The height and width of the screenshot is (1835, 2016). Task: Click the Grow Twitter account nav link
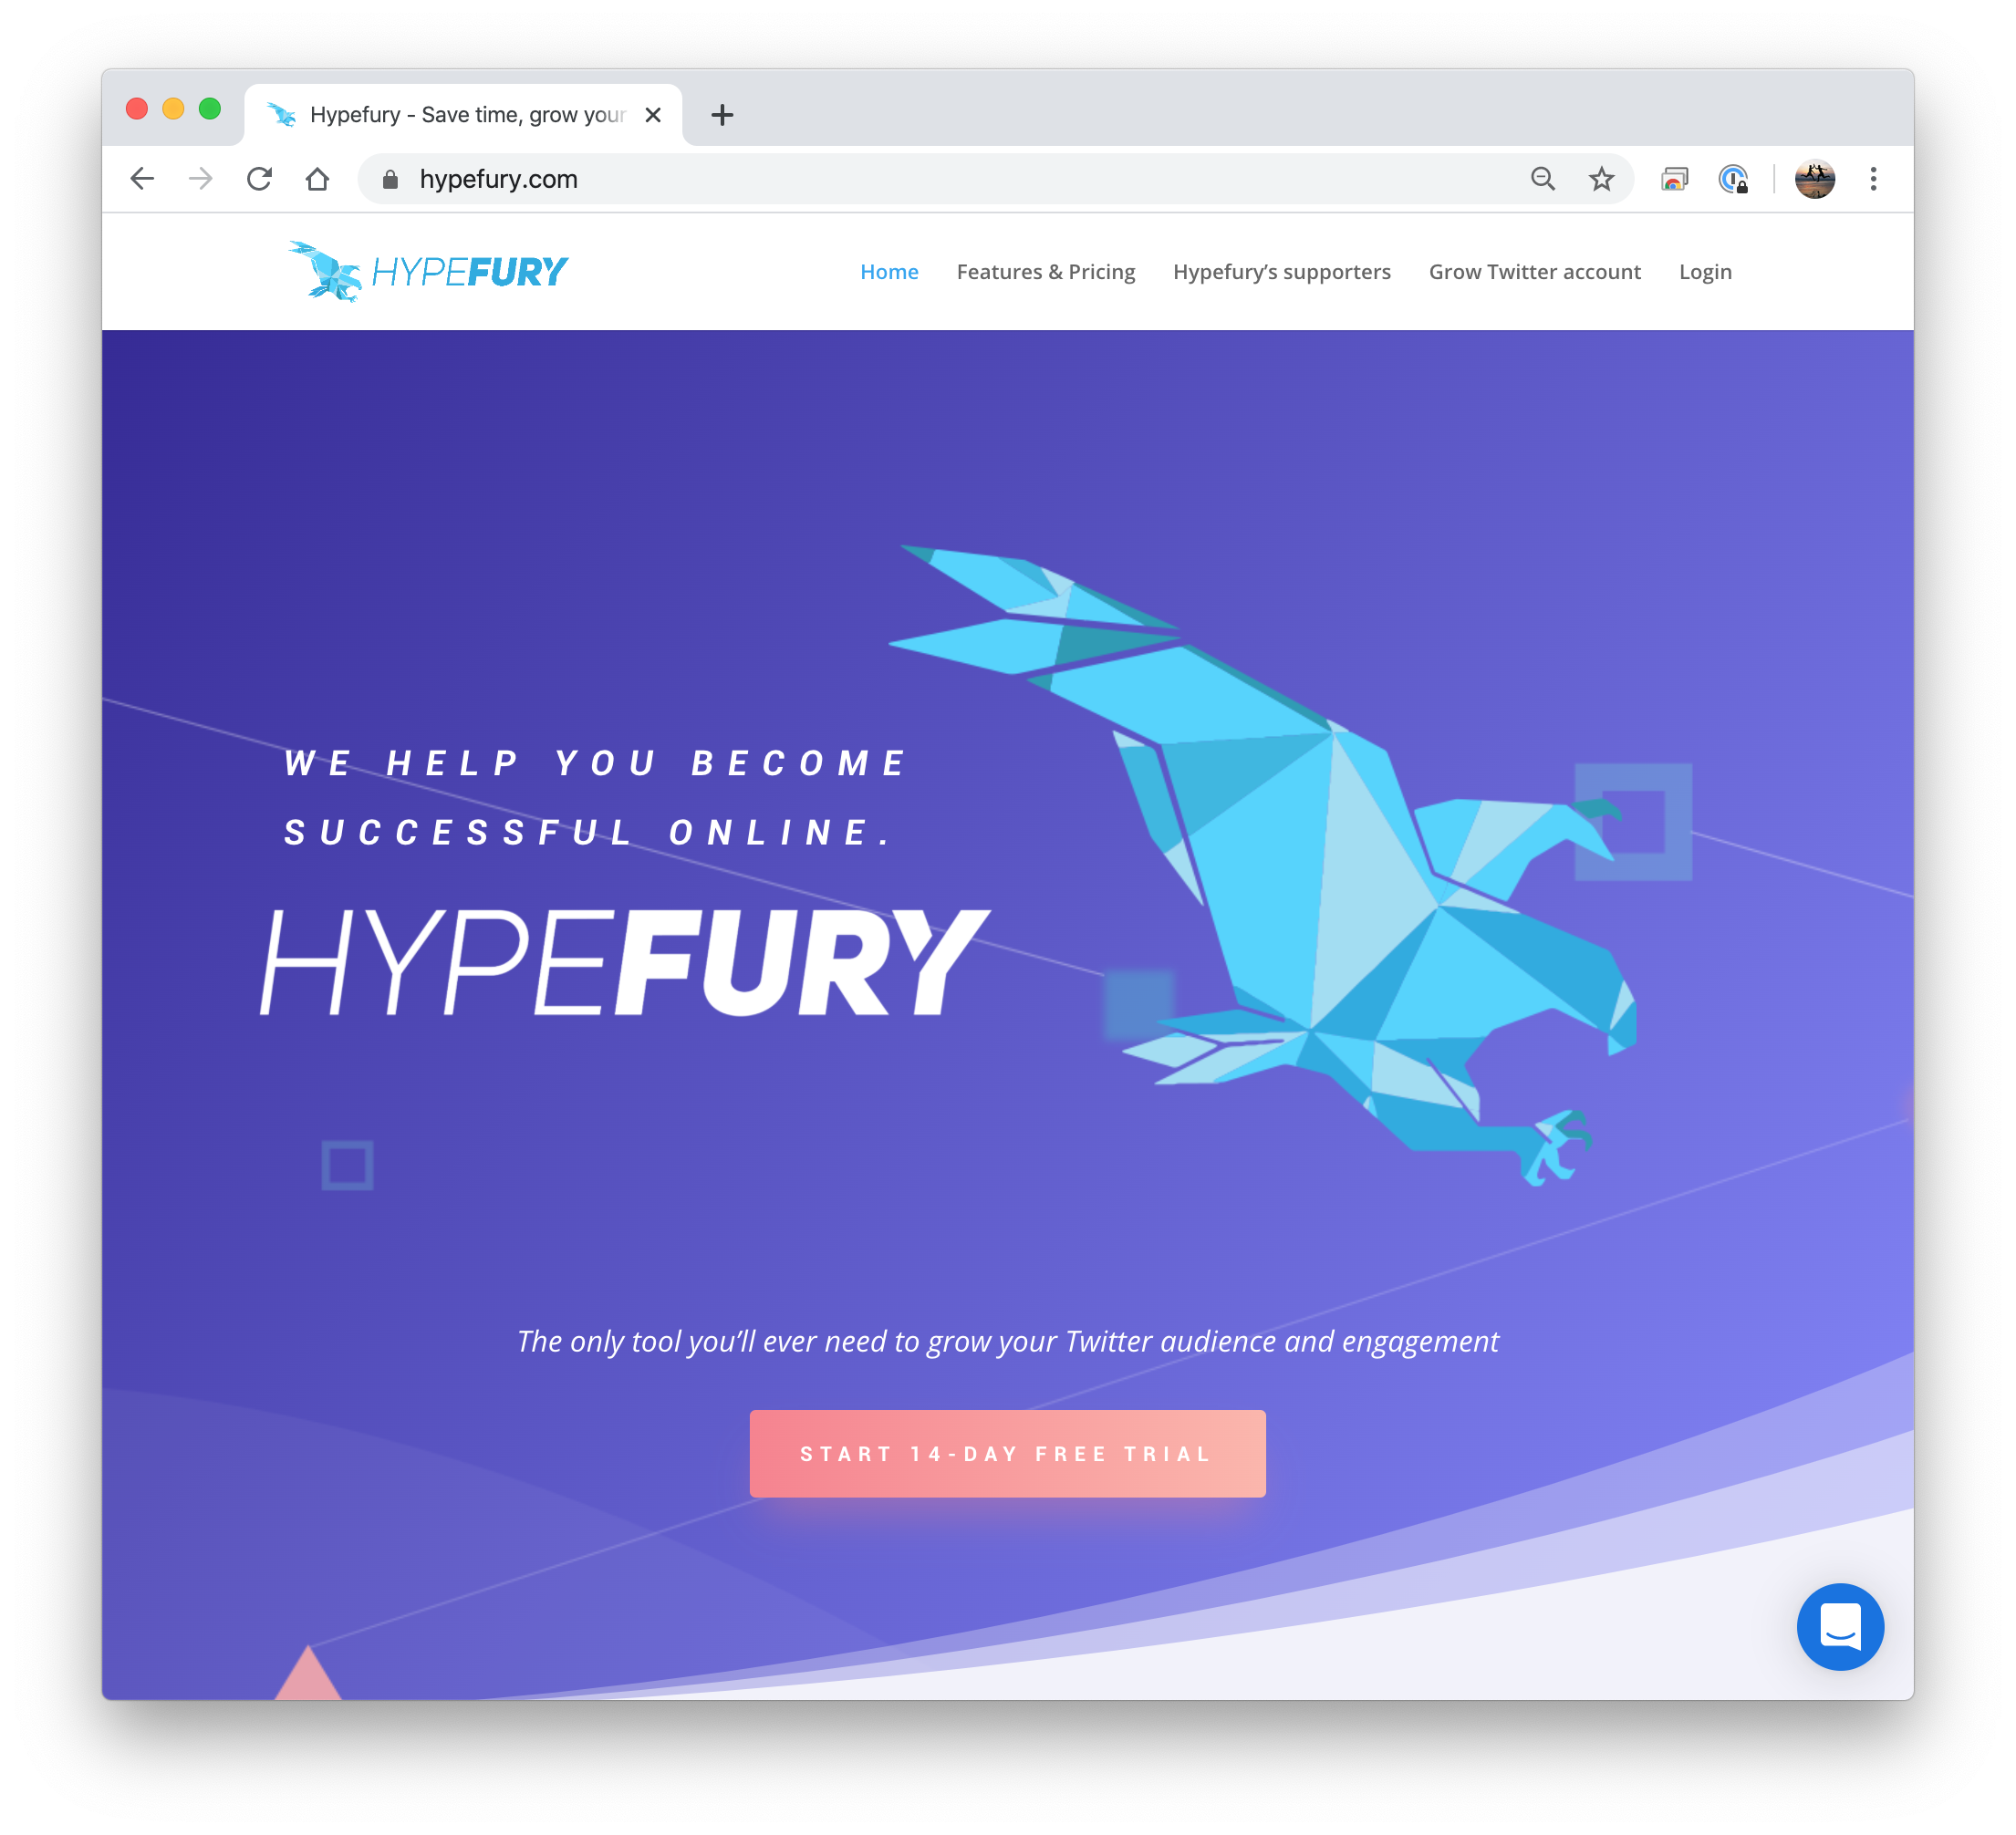click(1535, 271)
